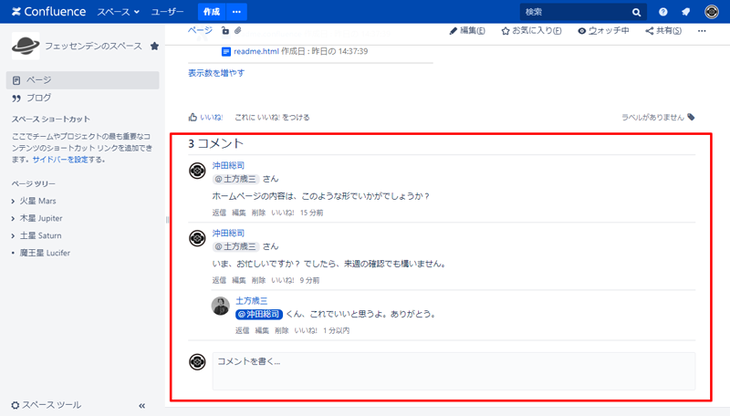This screenshot has height=416, width=730.
Task: Like the 15 分前 comment
Action: point(283,213)
